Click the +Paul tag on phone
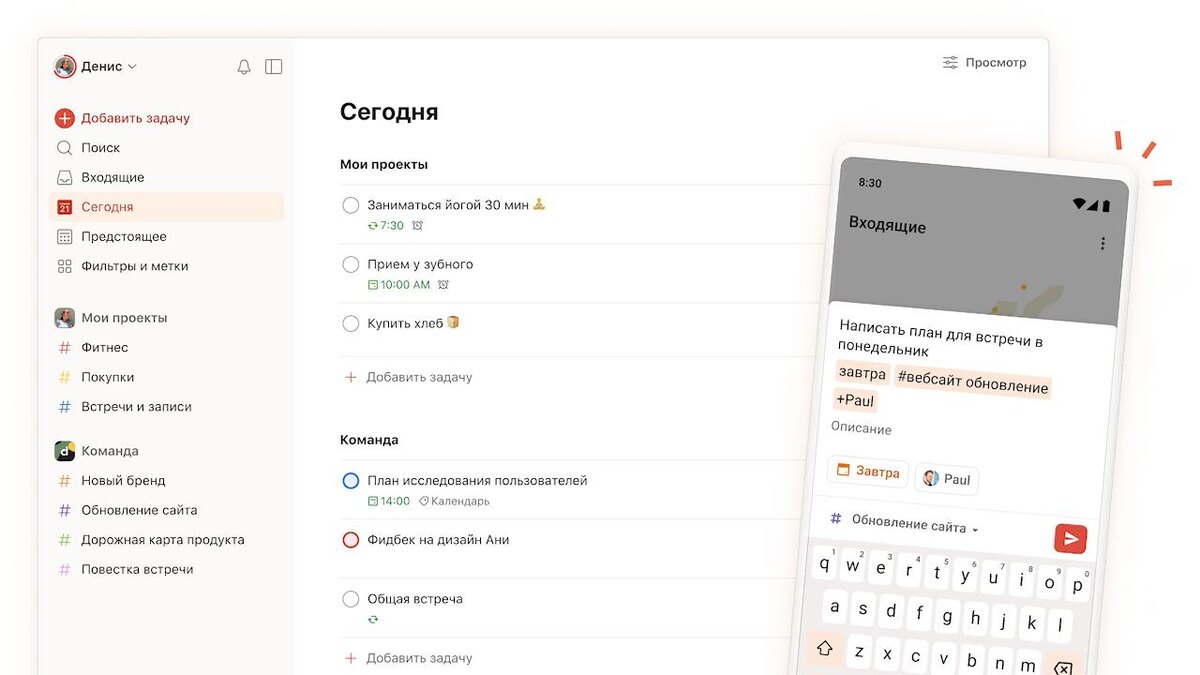1200x675 pixels. (855, 400)
